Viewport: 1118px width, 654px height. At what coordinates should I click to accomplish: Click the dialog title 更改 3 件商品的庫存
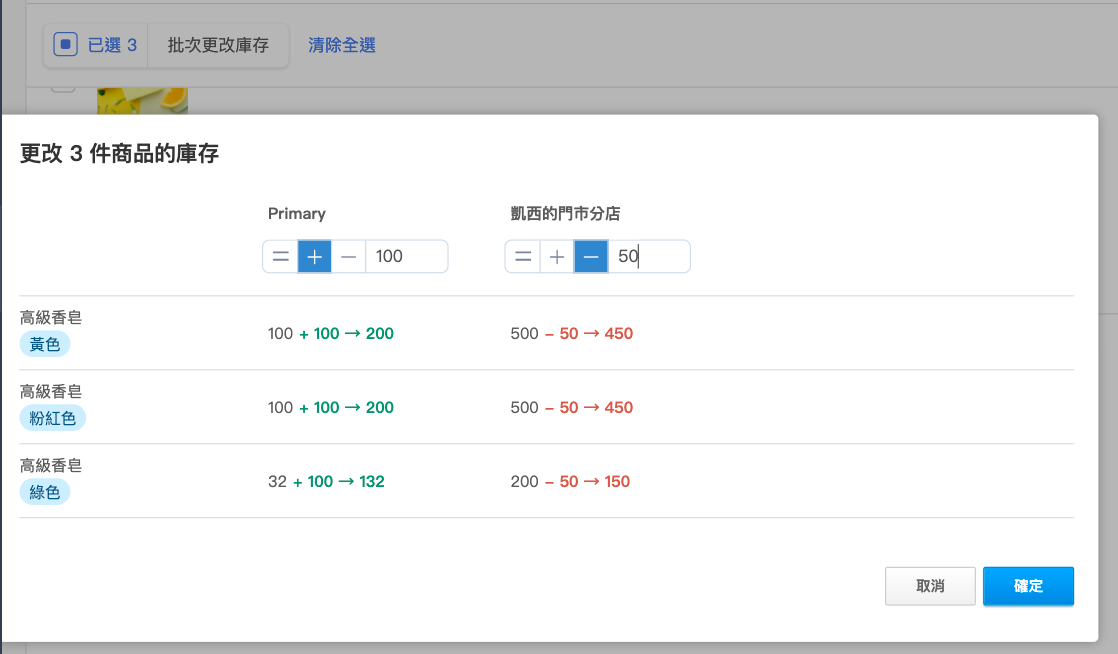coord(119,153)
